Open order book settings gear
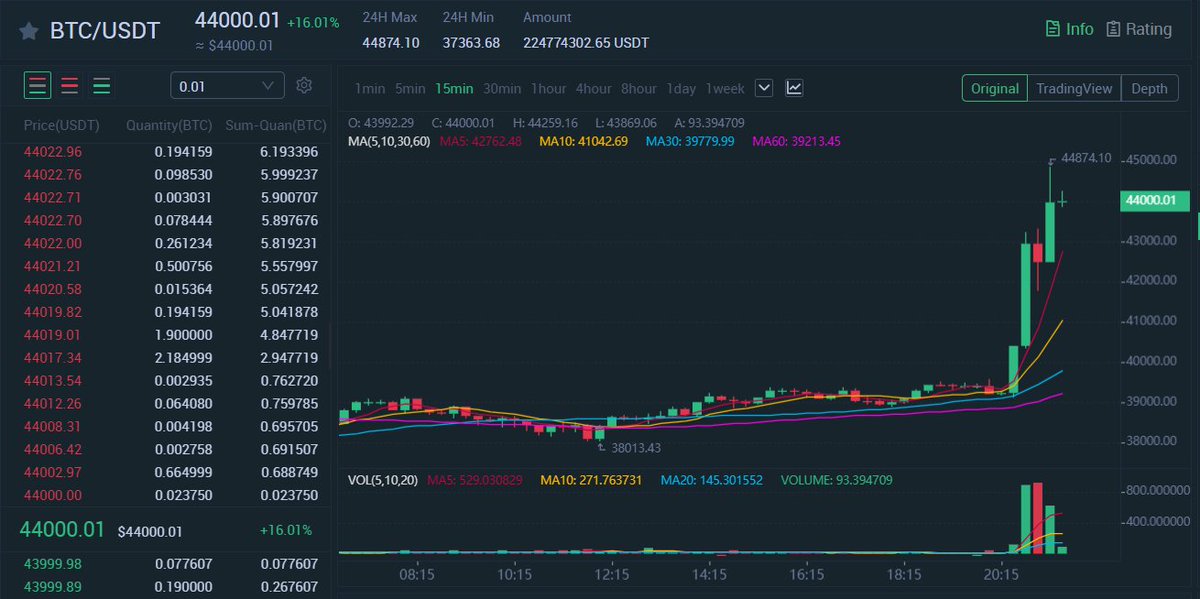This screenshot has width=1200, height=599. 305,86
